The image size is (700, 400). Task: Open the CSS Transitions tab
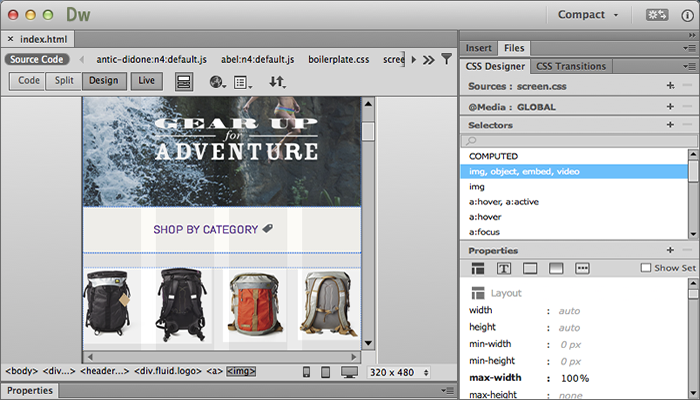coord(571,67)
